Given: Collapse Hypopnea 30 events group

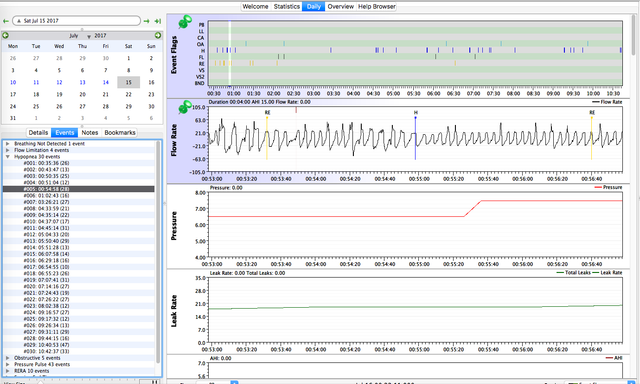Looking at the screenshot, I should click(7, 157).
